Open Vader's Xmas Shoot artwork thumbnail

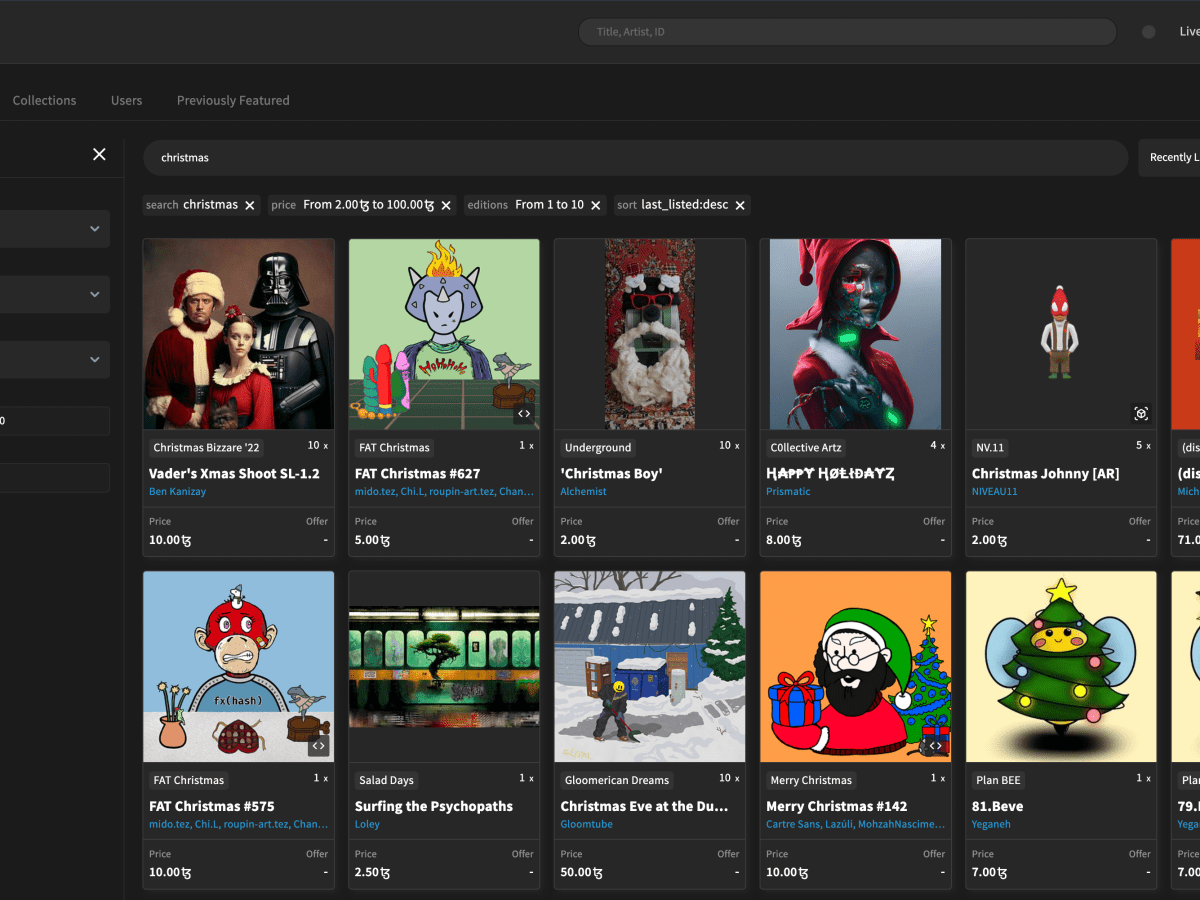click(x=239, y=334)
